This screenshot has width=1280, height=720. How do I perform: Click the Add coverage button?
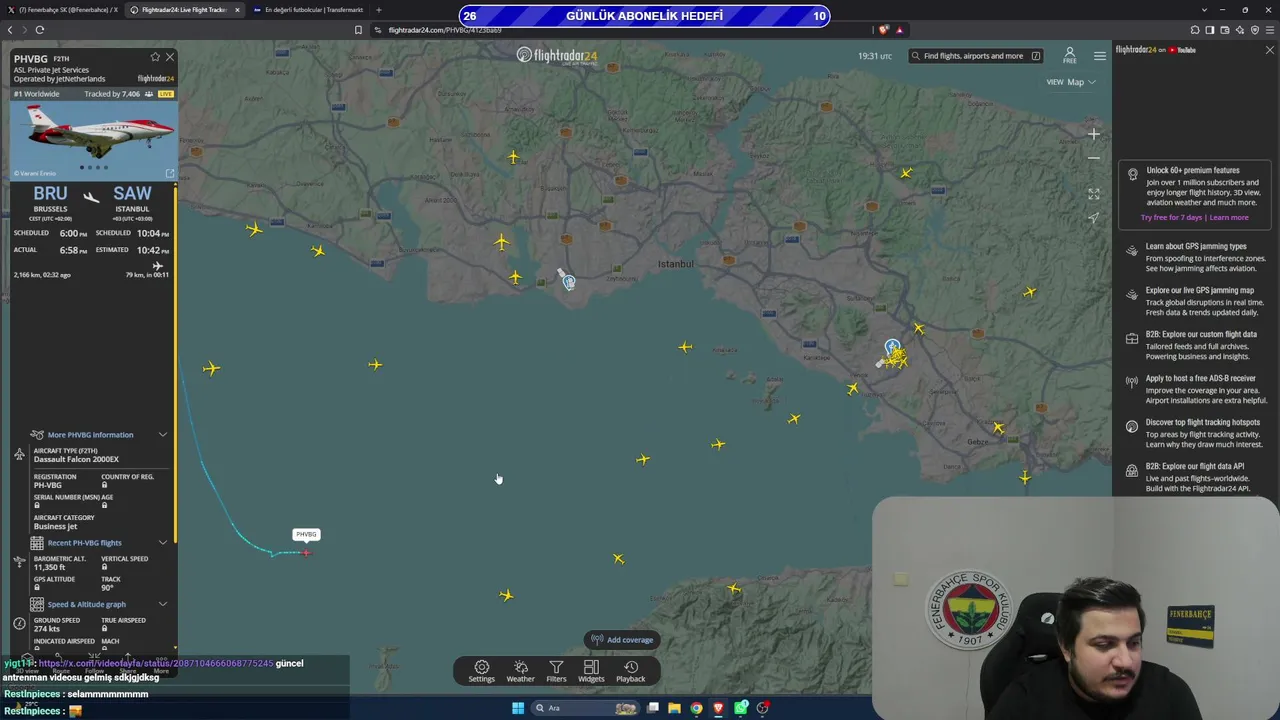tap(622, 640)
